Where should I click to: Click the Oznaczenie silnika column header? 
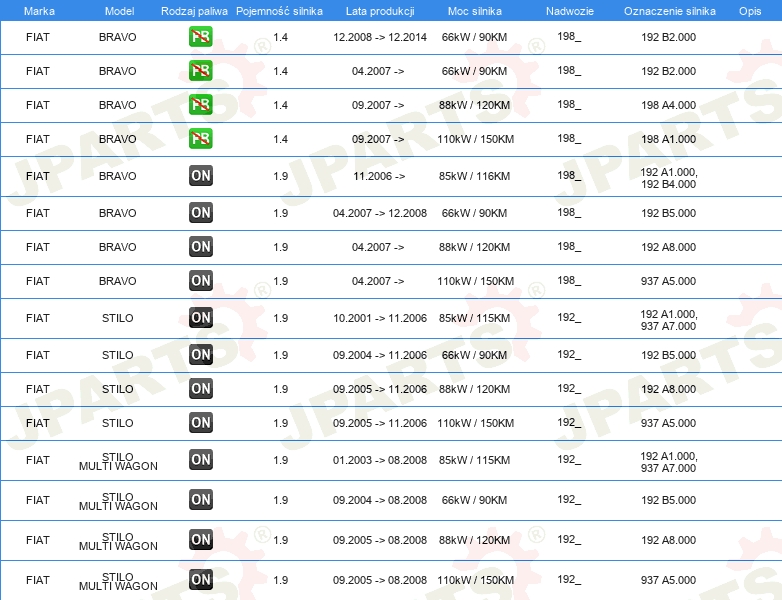[669, 11]
